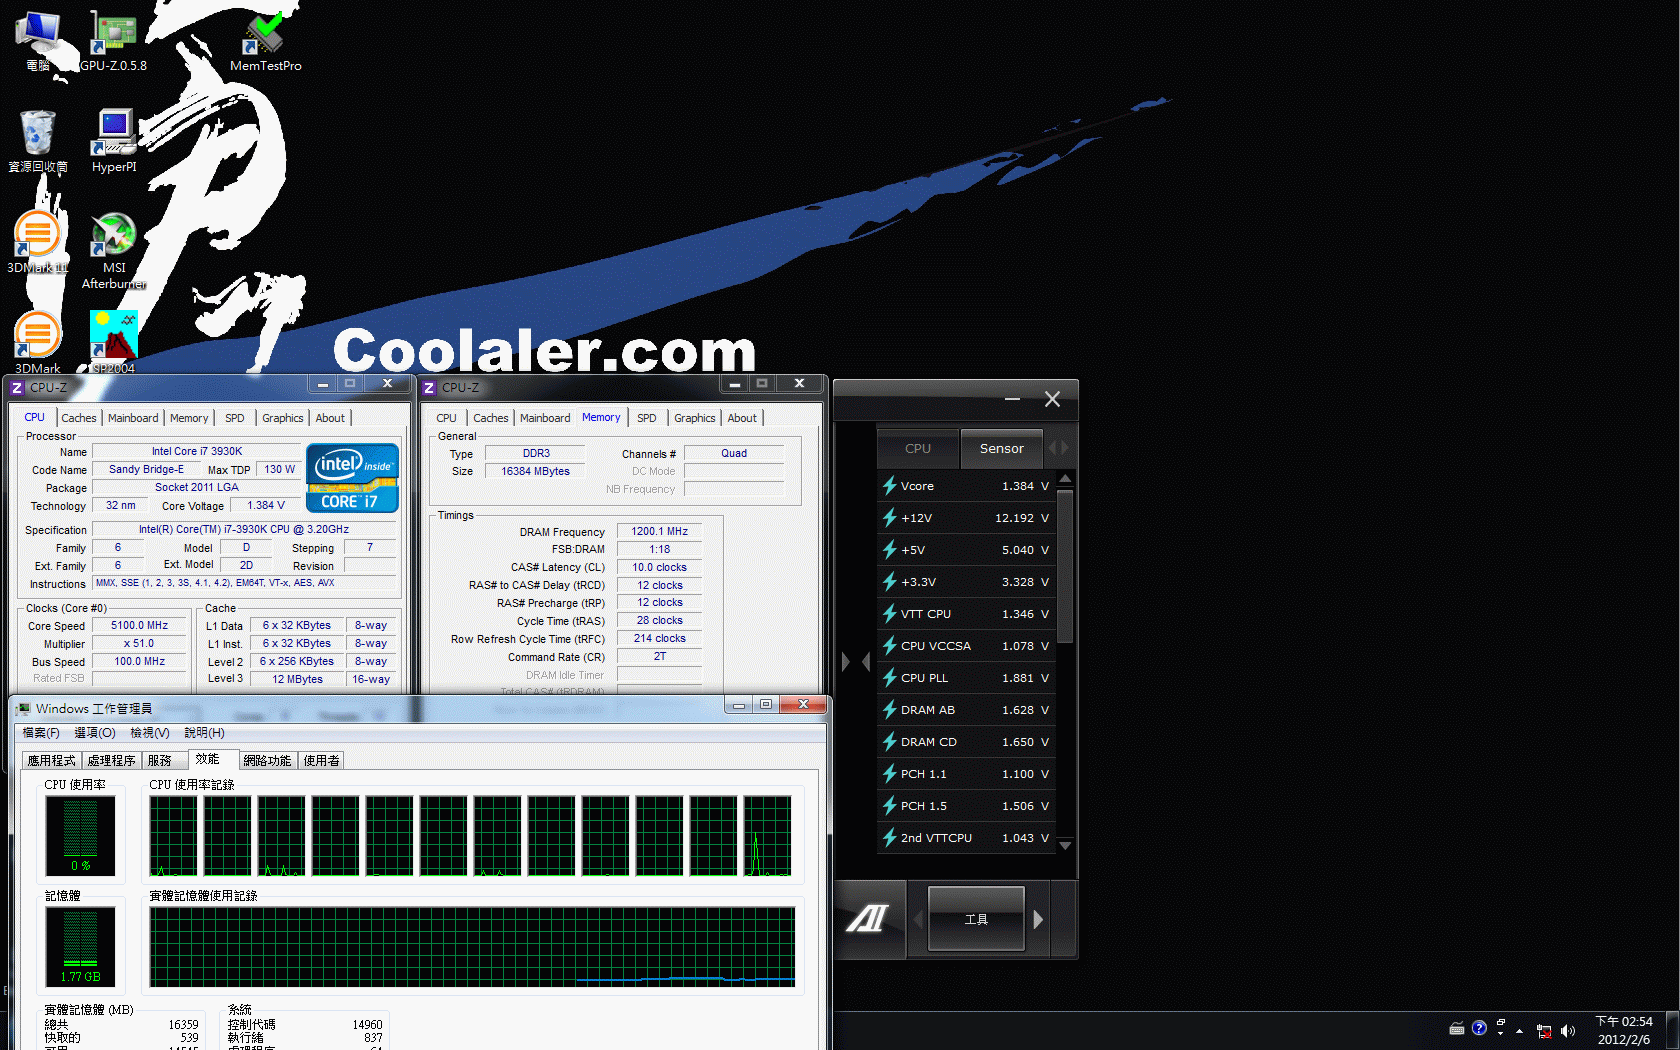Click the sensor list scroll-down arrow
Image resolution: width=1680 pixels, height=1050 pixels.
pyautogui.click(x=1065, y=846)
